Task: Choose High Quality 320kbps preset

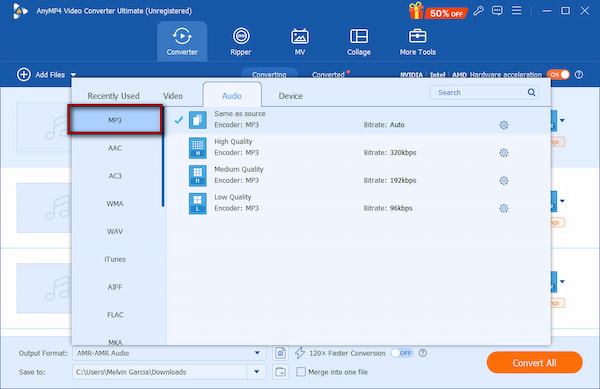Action: click(359, 148)
